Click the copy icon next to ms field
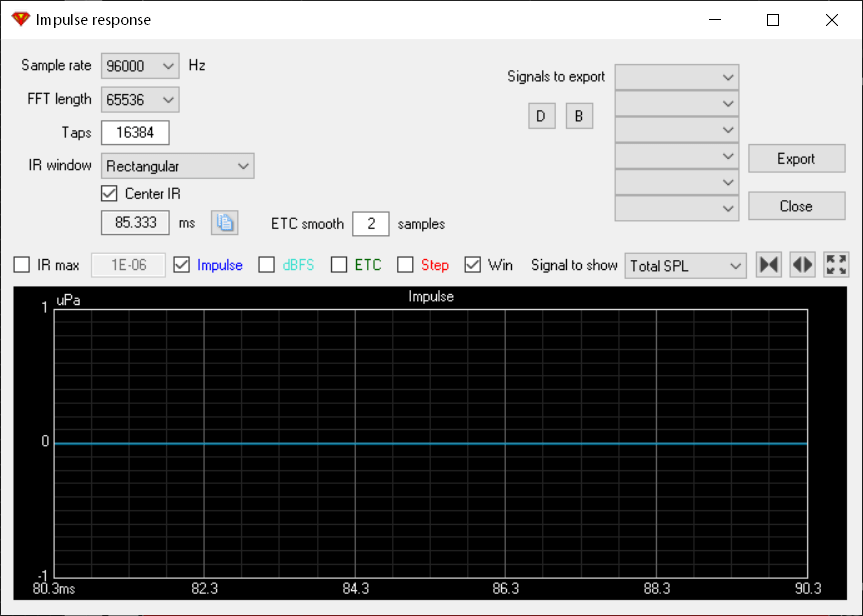Viewport: 863px width, 616px height. coord(225,223)
